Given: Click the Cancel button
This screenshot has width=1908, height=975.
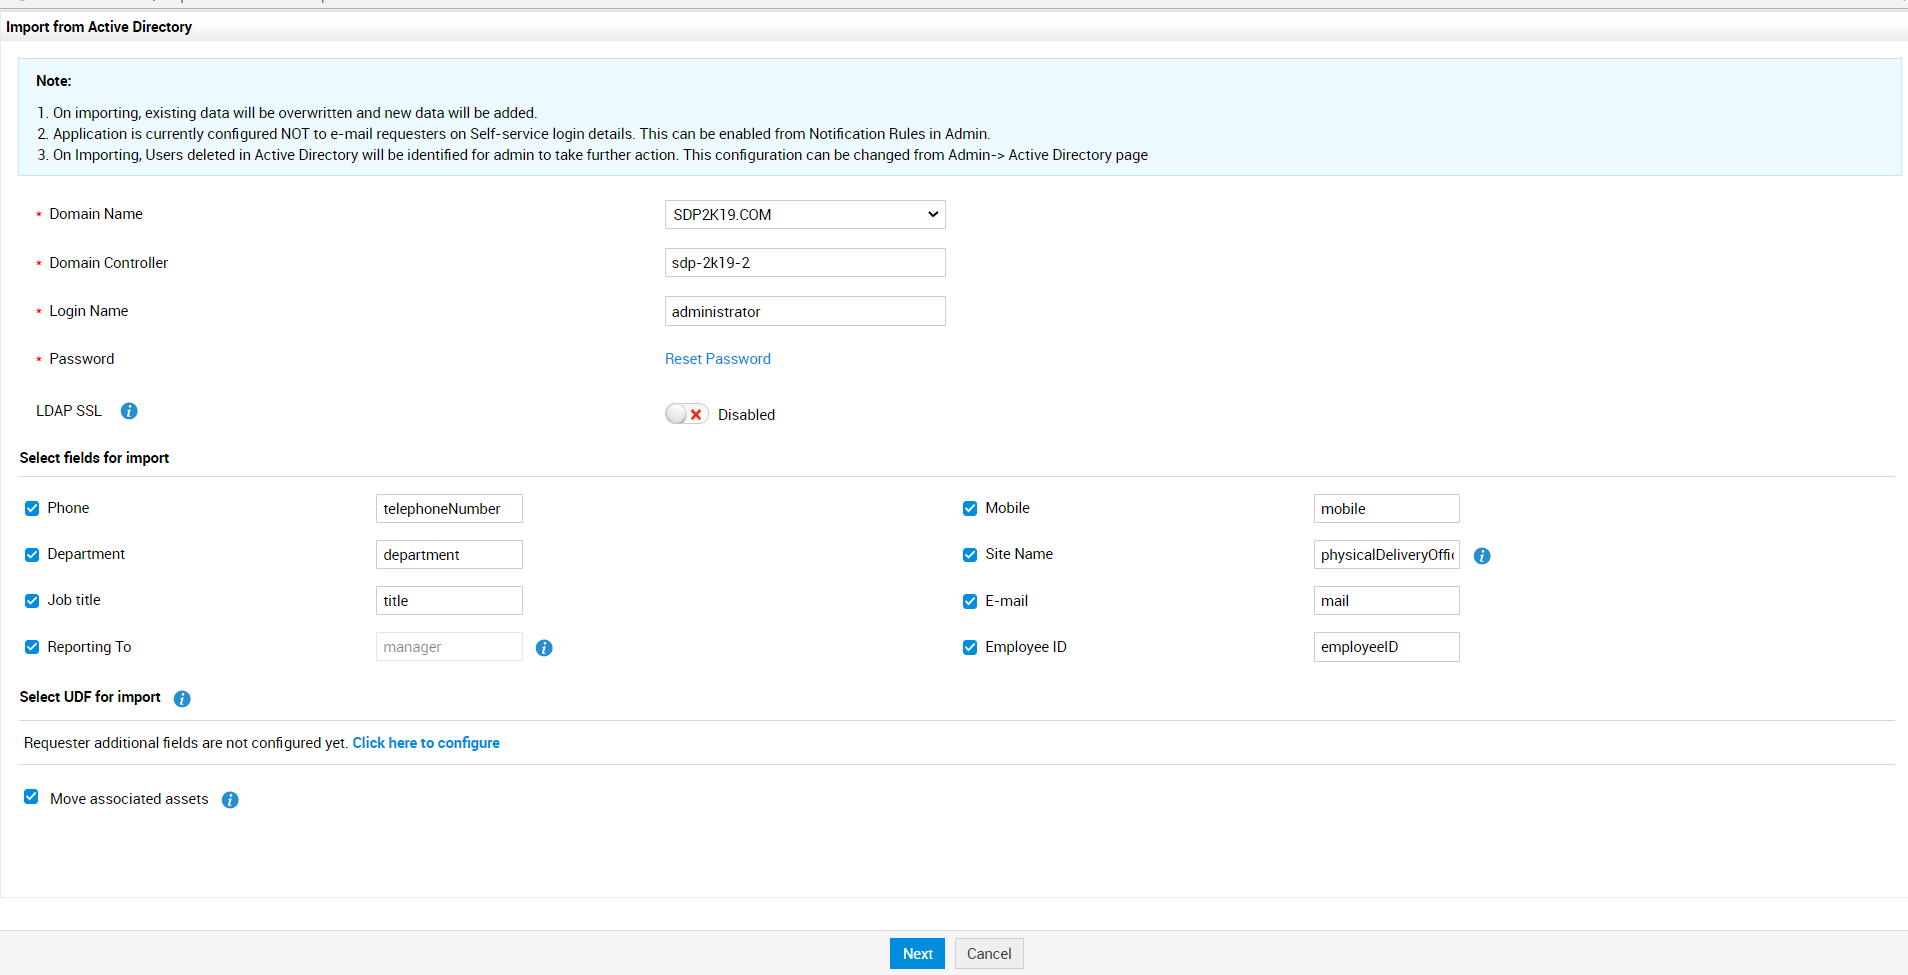Looking at the screenshot, I should click(x=988, y=953).
